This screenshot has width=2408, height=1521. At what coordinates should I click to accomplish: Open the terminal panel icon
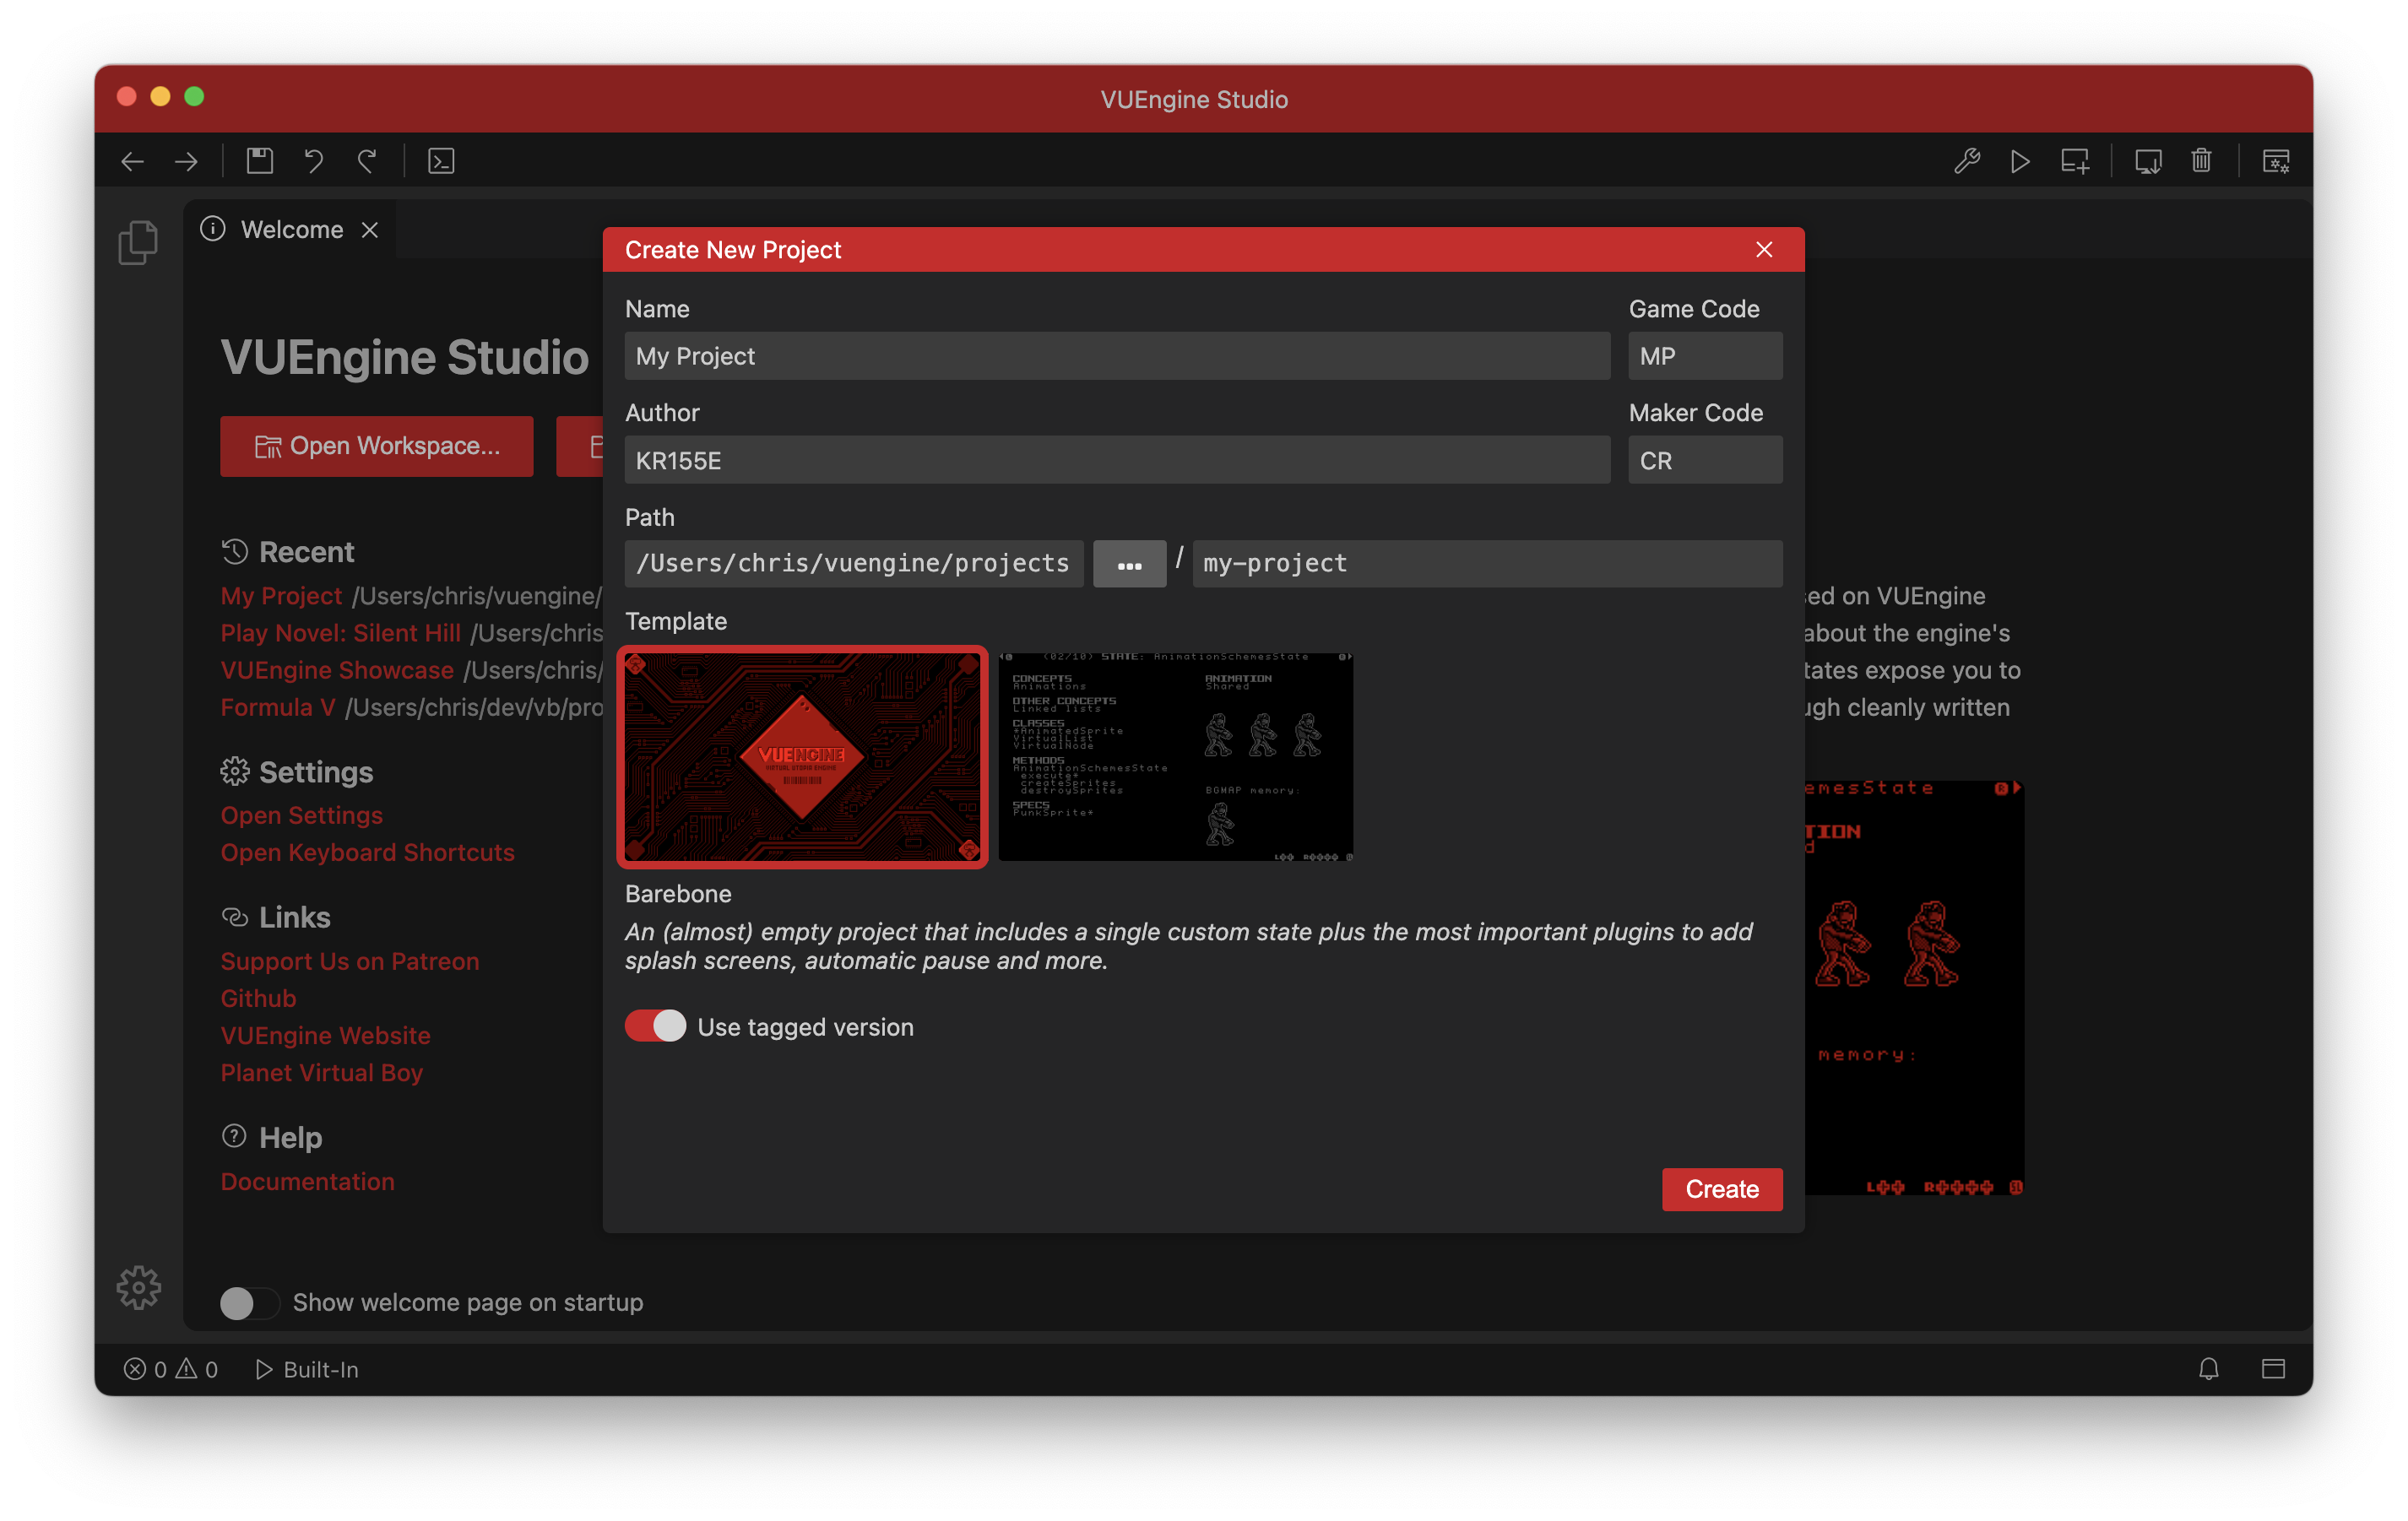pos(441,161)
